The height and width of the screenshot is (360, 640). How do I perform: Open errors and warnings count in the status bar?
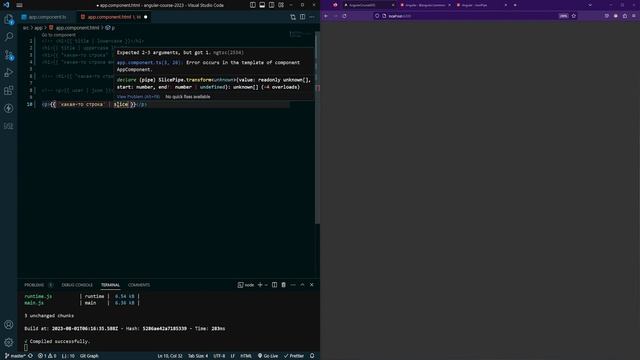(x=47, y=356)
